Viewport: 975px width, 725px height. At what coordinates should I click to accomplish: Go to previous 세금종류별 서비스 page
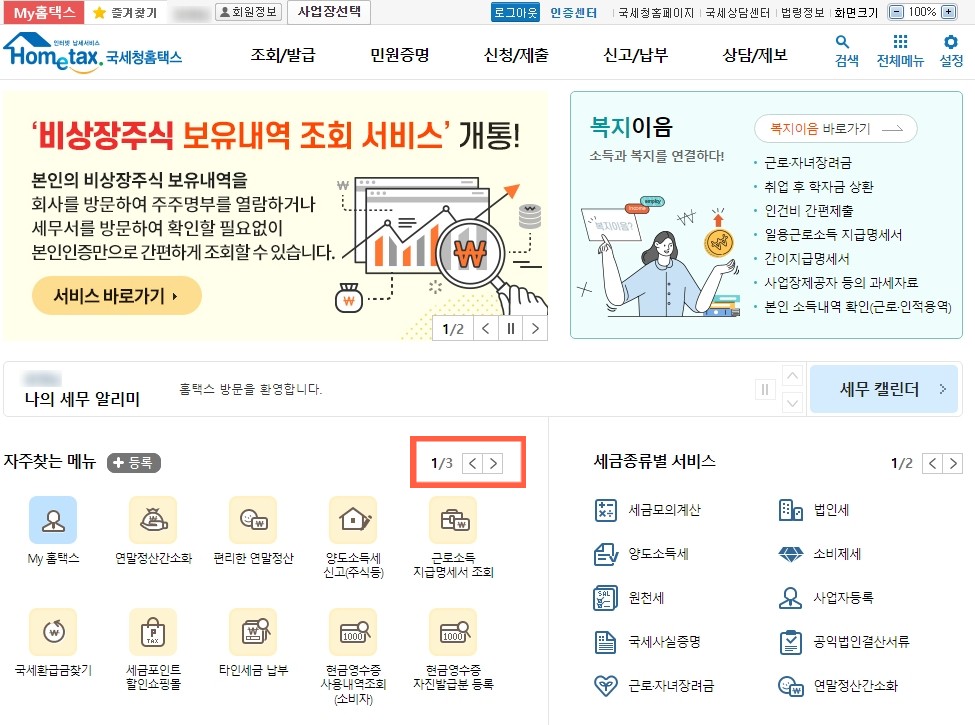(x=931, y=464)
